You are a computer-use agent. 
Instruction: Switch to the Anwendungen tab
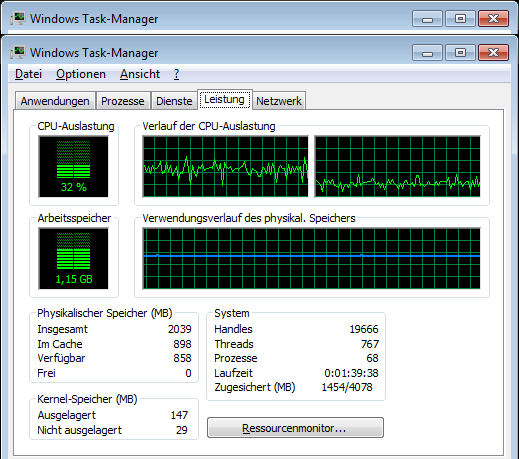tap(55, 101)
